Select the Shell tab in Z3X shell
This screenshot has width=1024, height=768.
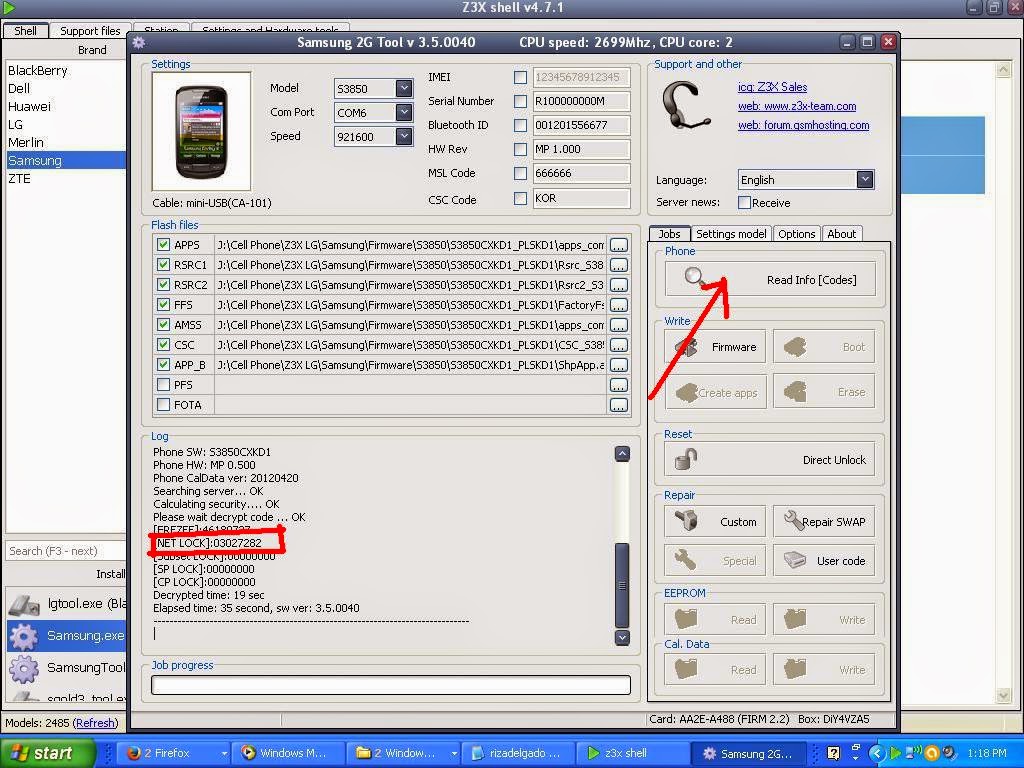25,31
